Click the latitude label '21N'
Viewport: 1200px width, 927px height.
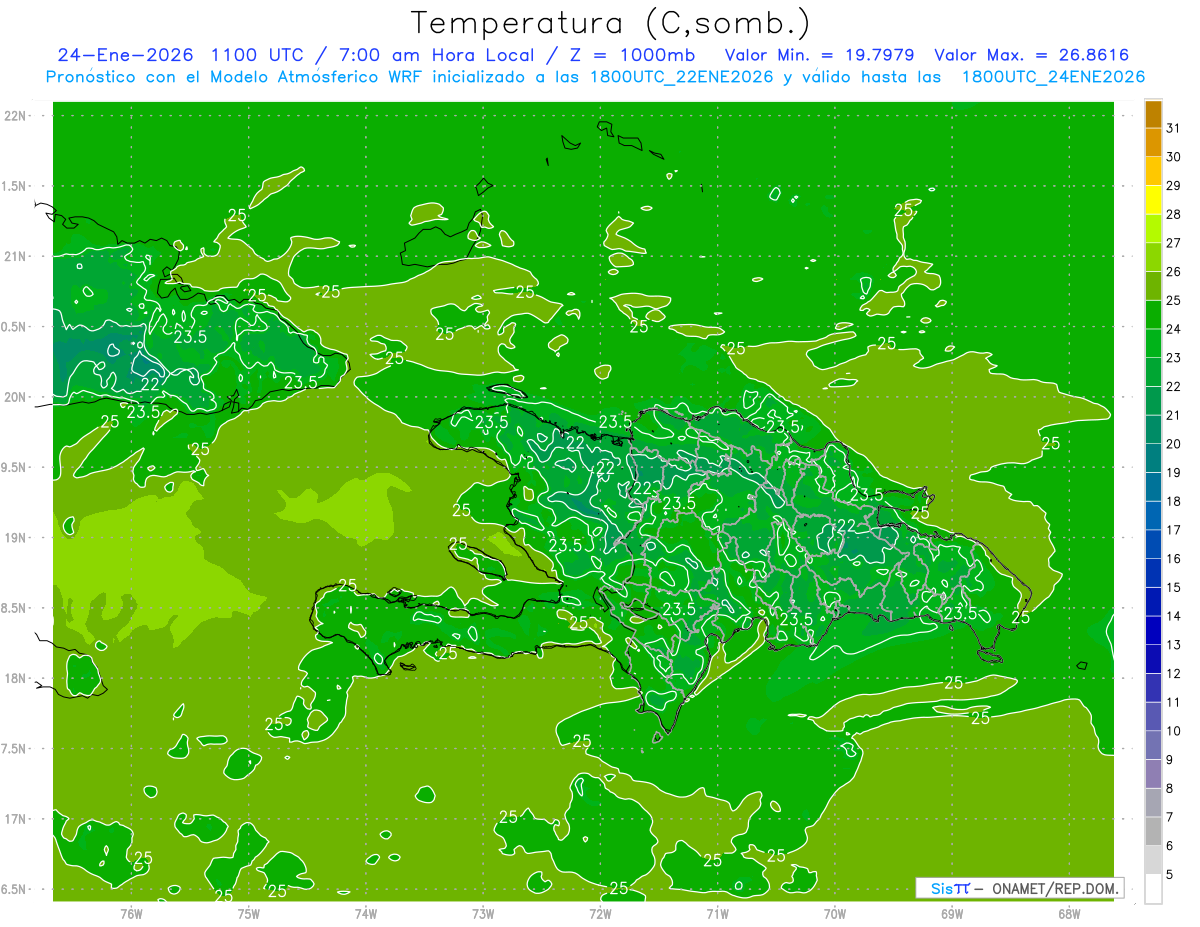pos(17,256)
